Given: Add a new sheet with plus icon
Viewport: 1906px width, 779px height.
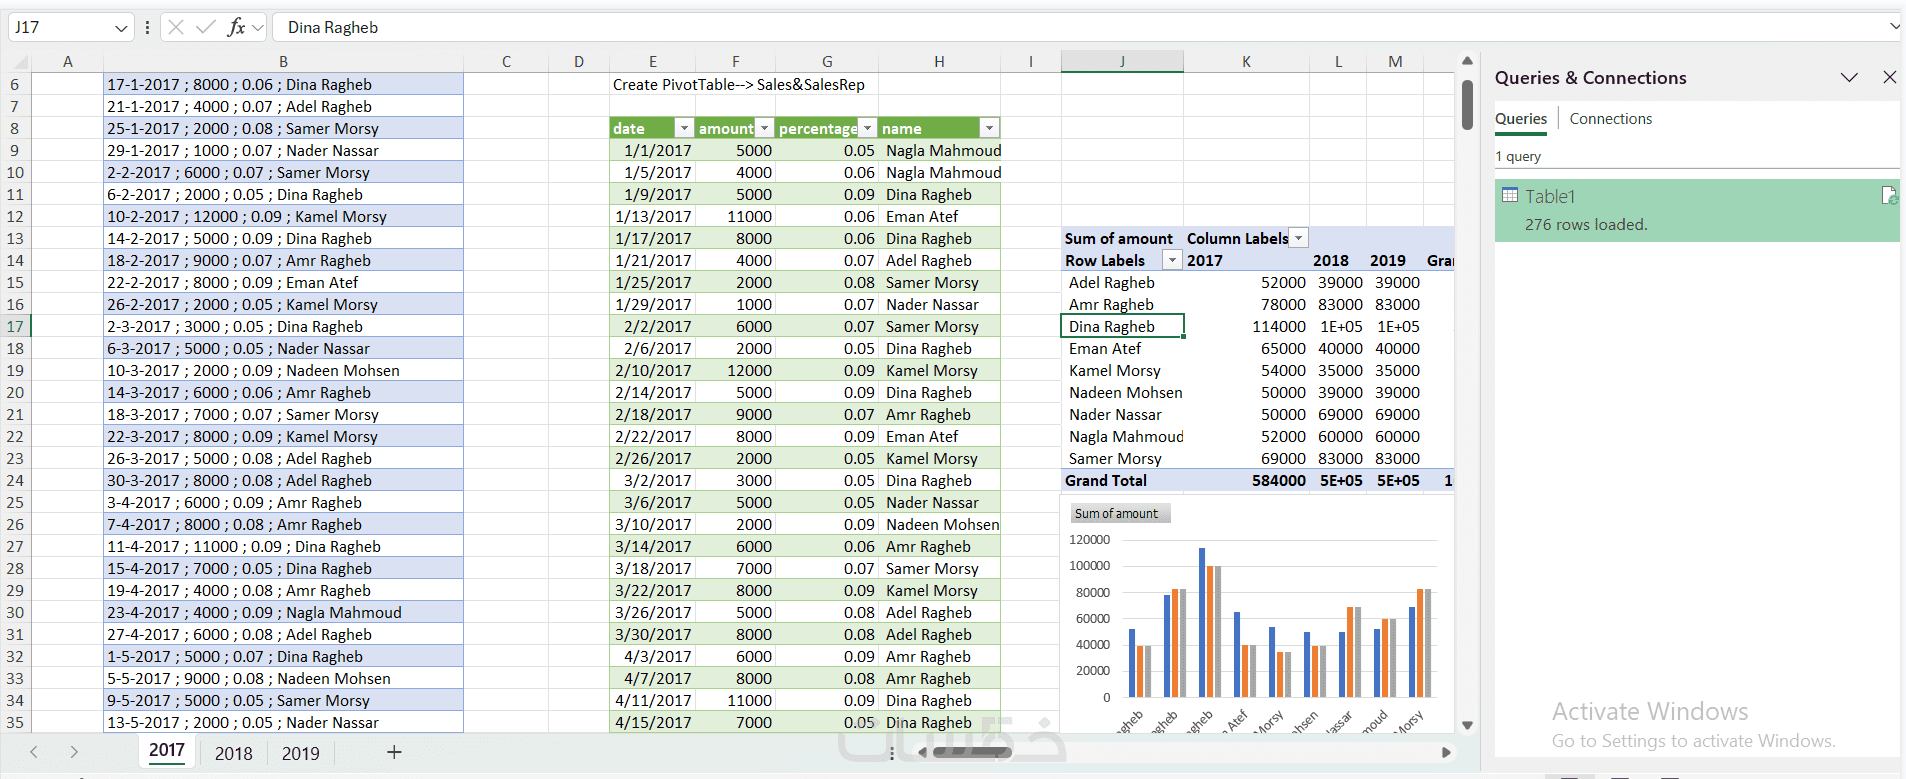Looking at the screenshot, I should 394,752.
